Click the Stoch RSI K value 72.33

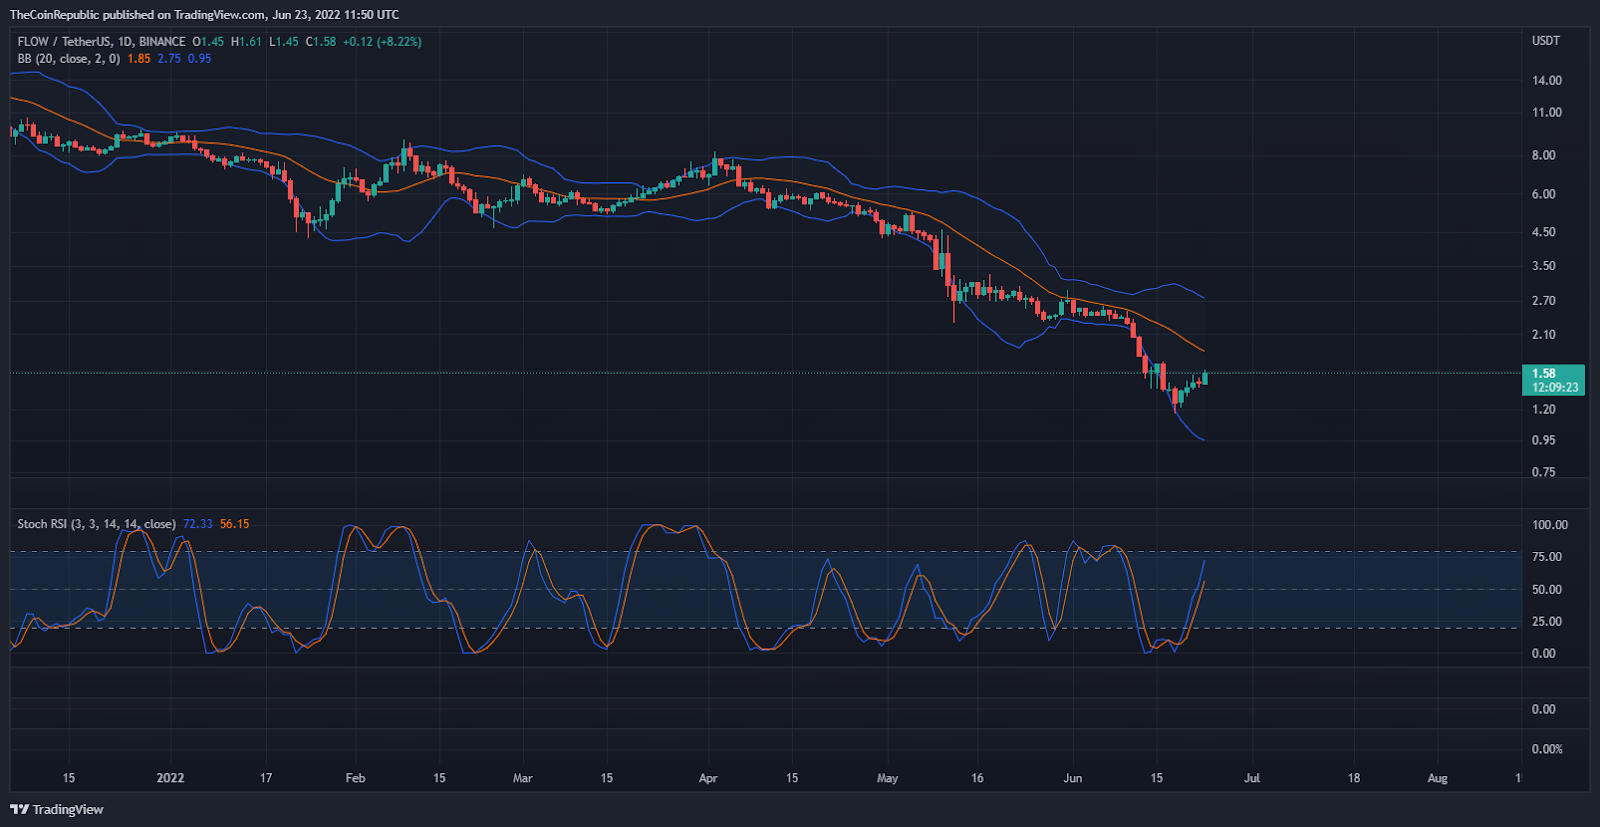pyautogui.click(x=198, y=524)
